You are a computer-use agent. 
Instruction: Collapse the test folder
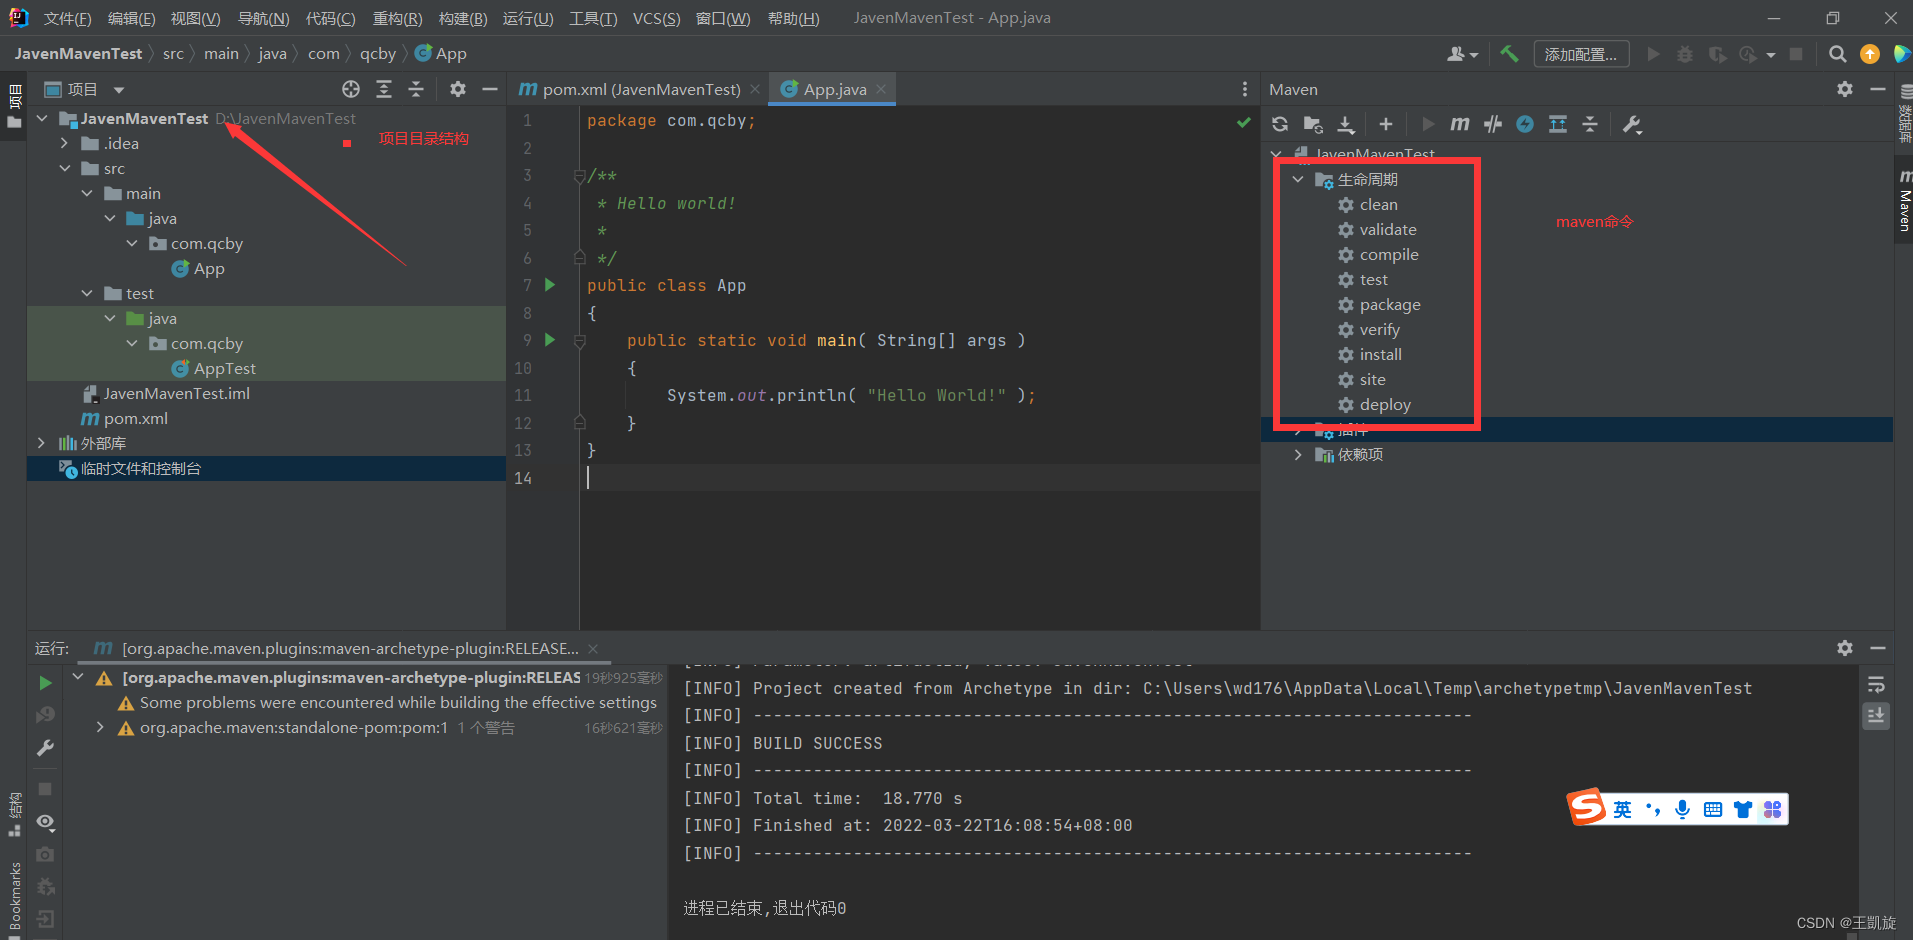(x=87, y=293)
